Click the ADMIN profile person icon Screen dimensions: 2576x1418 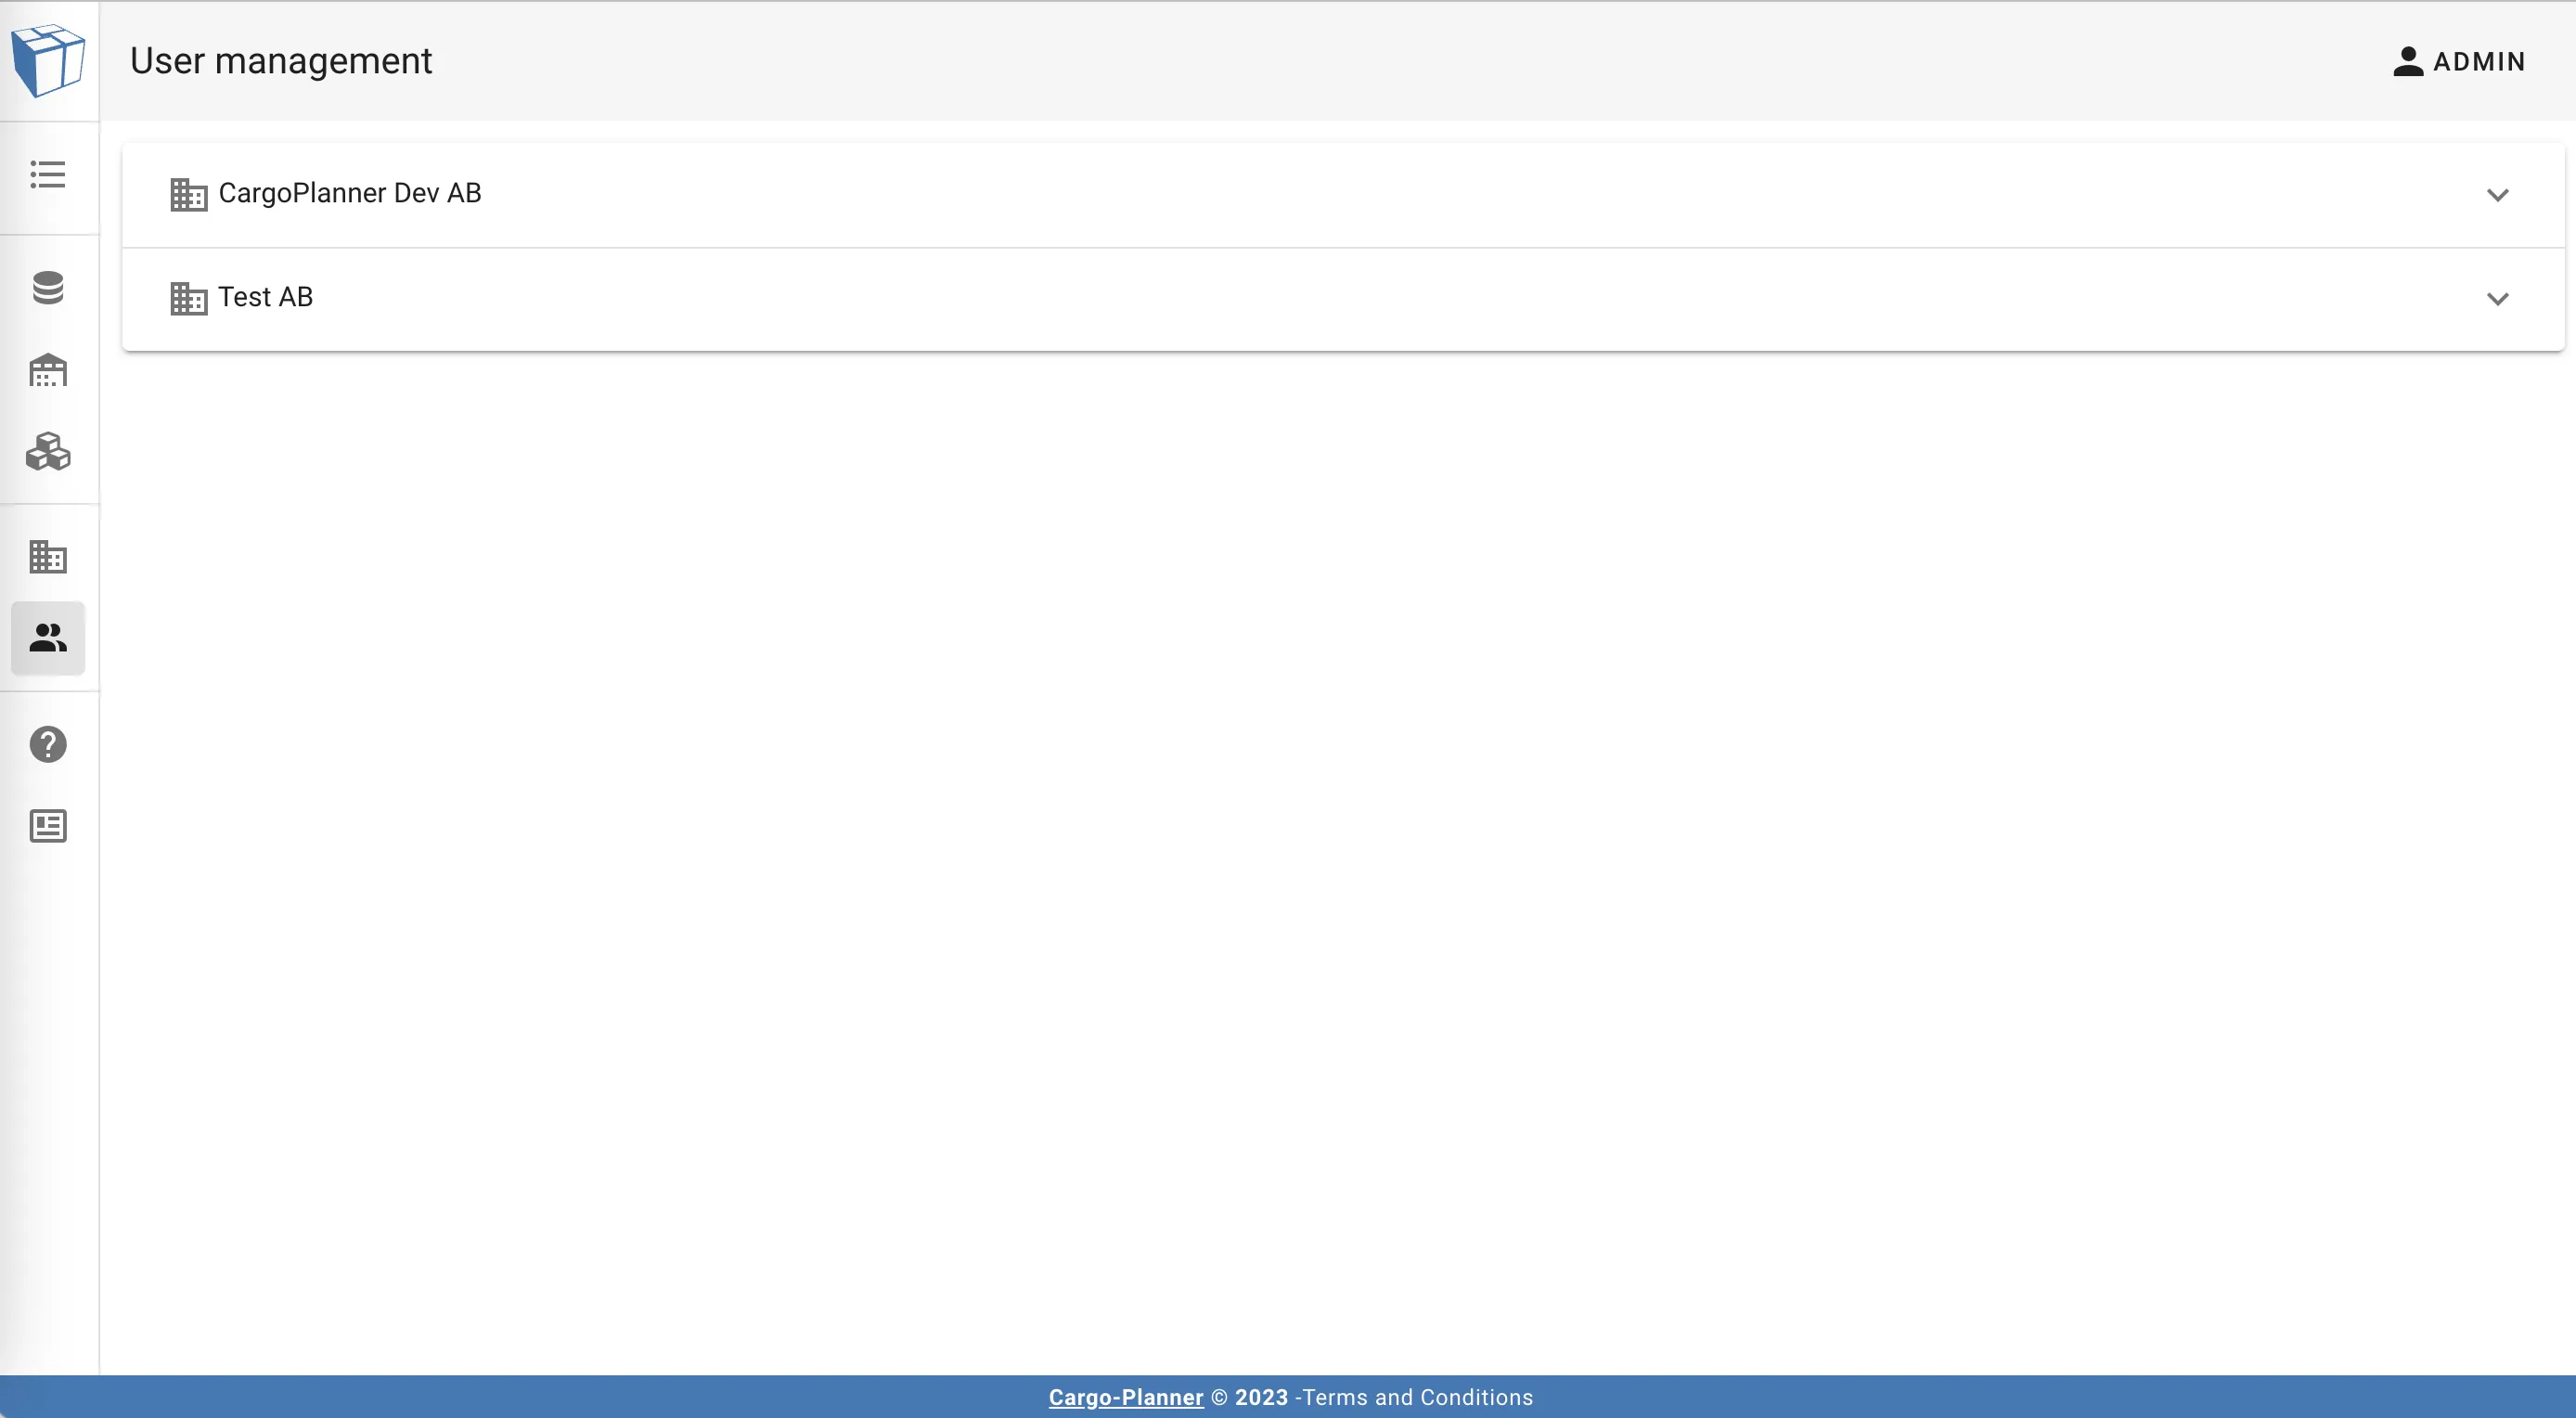2408,62
